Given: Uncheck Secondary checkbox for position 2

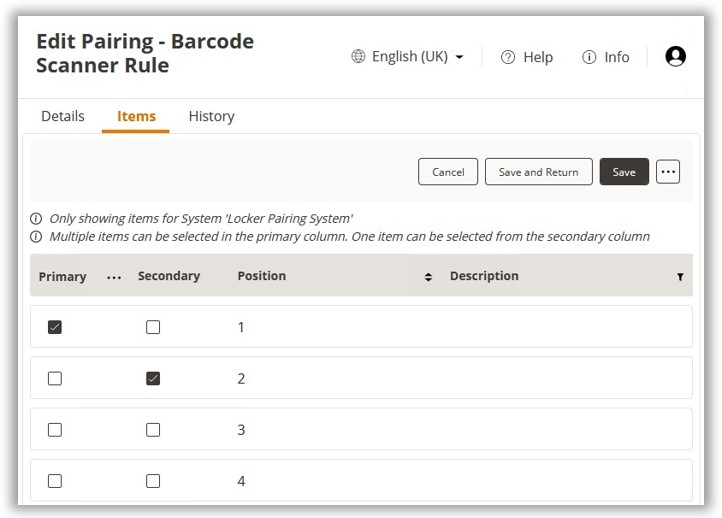Looking at the screenshot, I should (x=153, y=378).
